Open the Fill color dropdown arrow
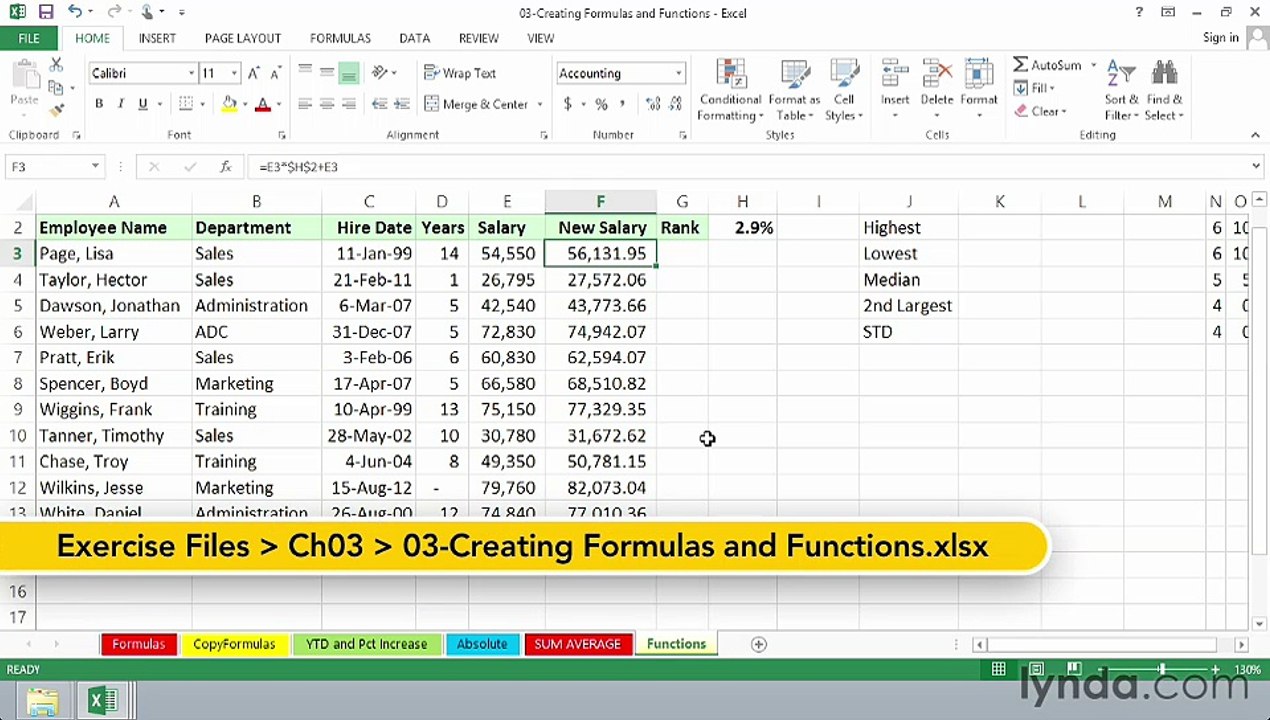 click(245, 104)
